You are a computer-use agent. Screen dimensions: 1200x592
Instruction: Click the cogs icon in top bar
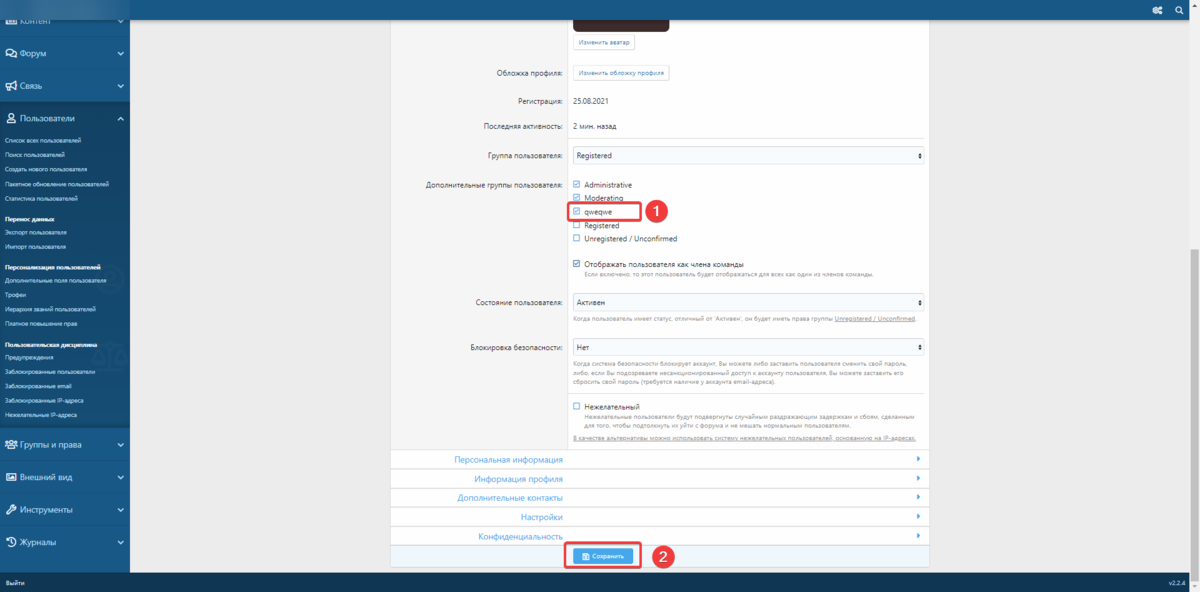click(1157, 10)
